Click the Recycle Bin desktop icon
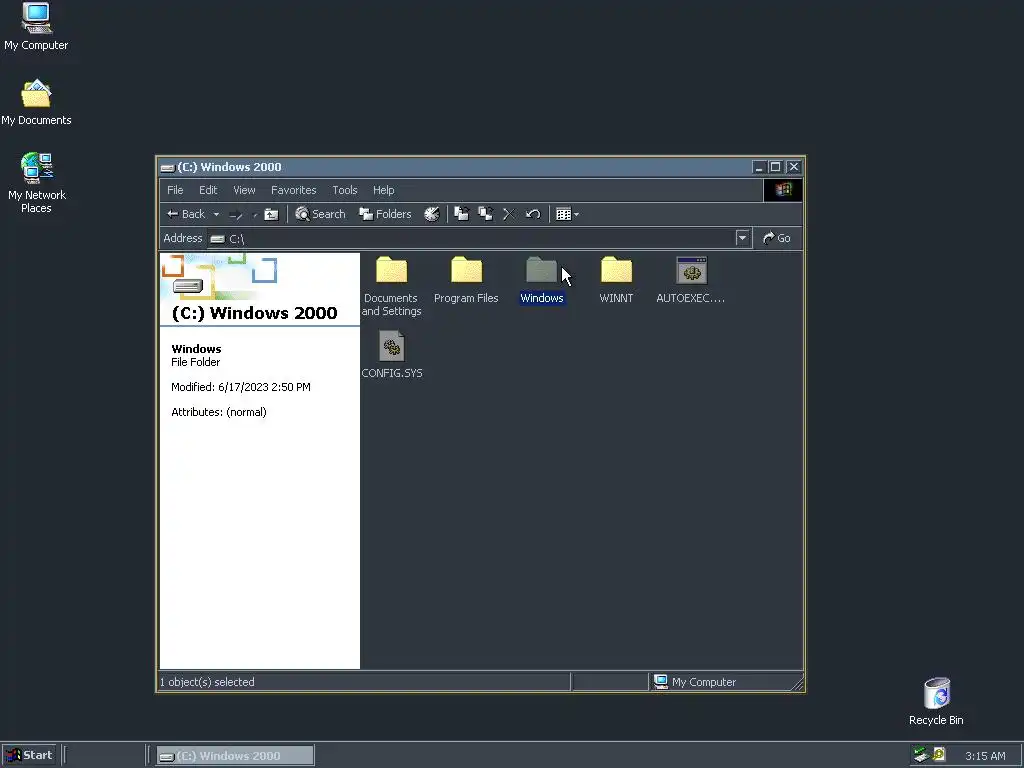1024x768 pixels. 936,701
